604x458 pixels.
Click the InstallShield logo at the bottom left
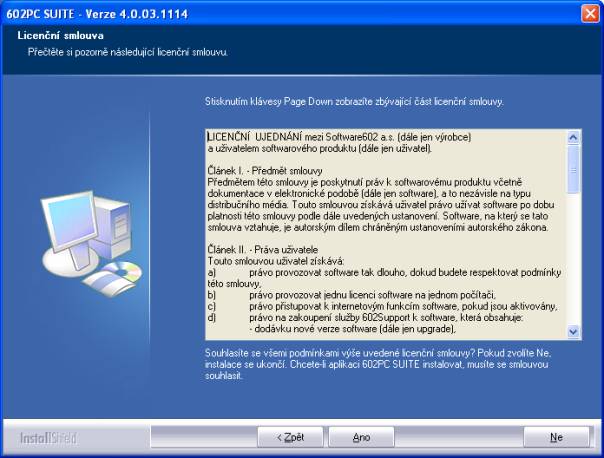[48, 438]
